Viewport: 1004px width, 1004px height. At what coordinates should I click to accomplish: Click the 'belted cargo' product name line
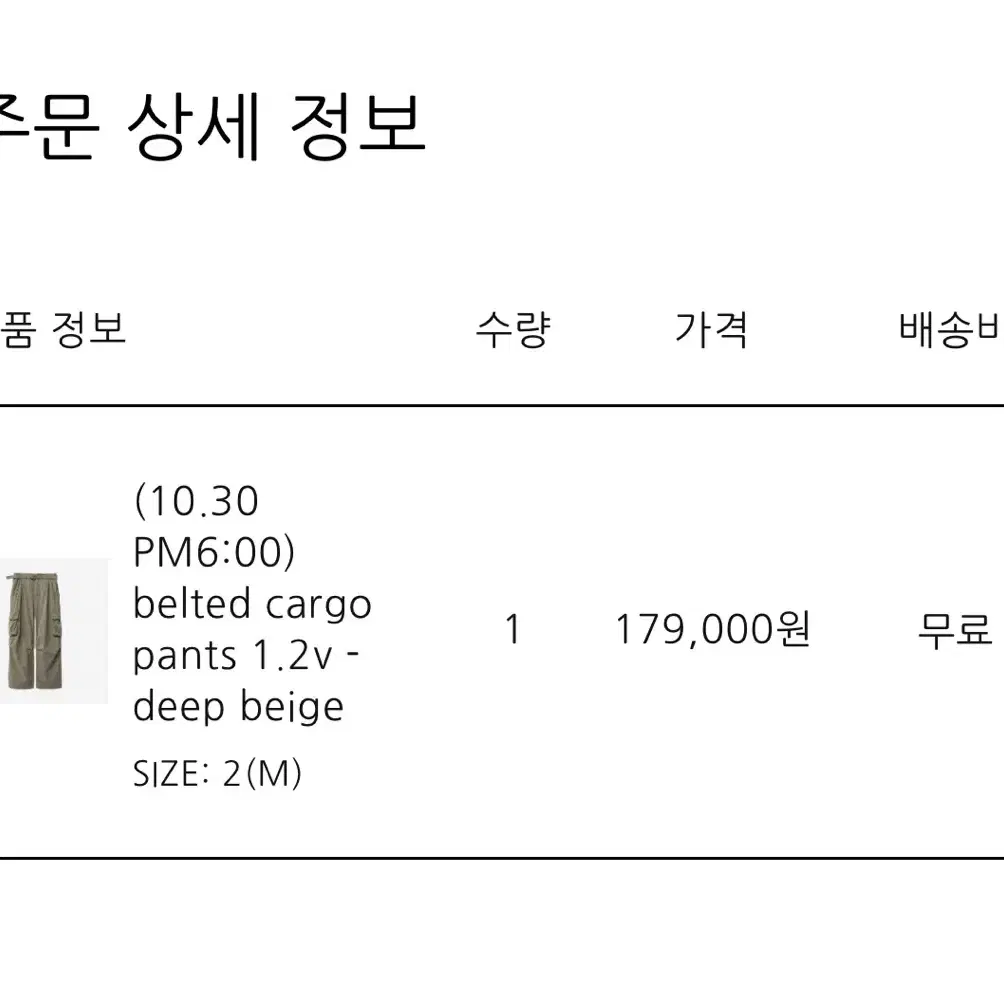[252, 604]
